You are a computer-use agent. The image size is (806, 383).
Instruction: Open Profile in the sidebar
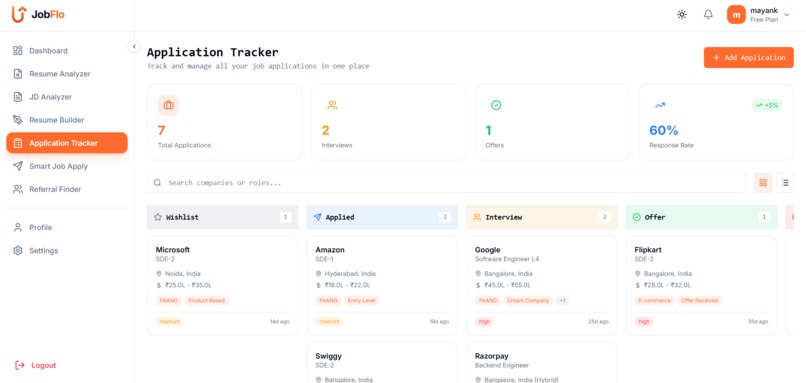point(67,227)
